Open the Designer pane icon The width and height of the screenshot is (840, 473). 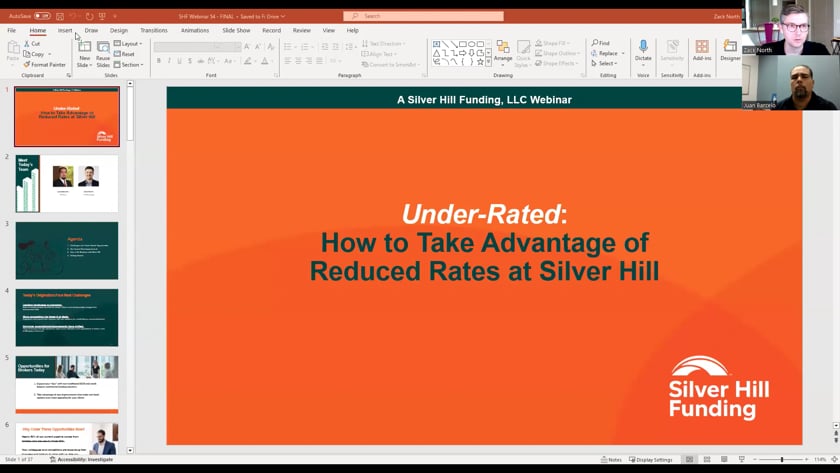(730, 47)
